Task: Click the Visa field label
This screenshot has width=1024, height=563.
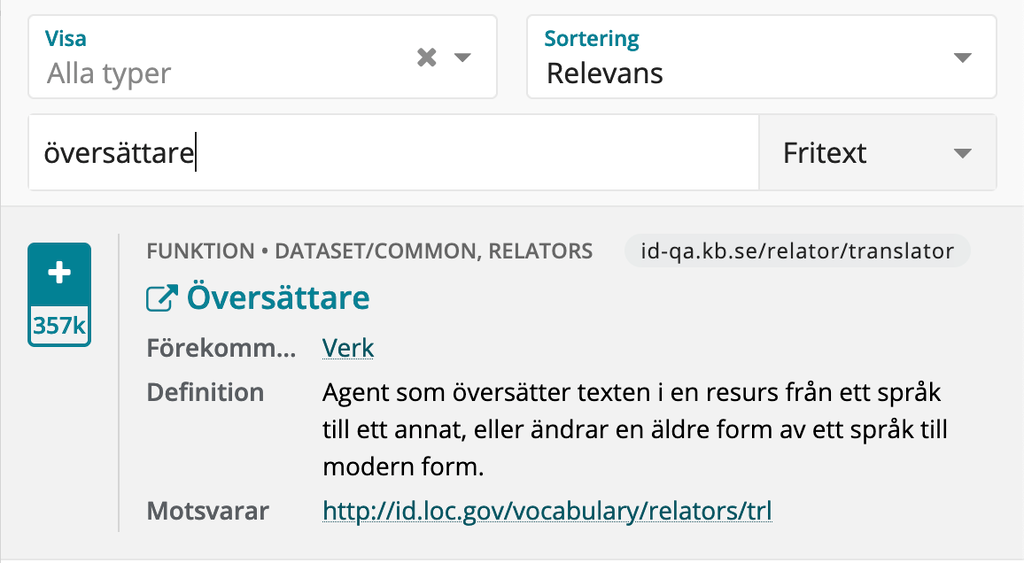Action: pos(65,39)
